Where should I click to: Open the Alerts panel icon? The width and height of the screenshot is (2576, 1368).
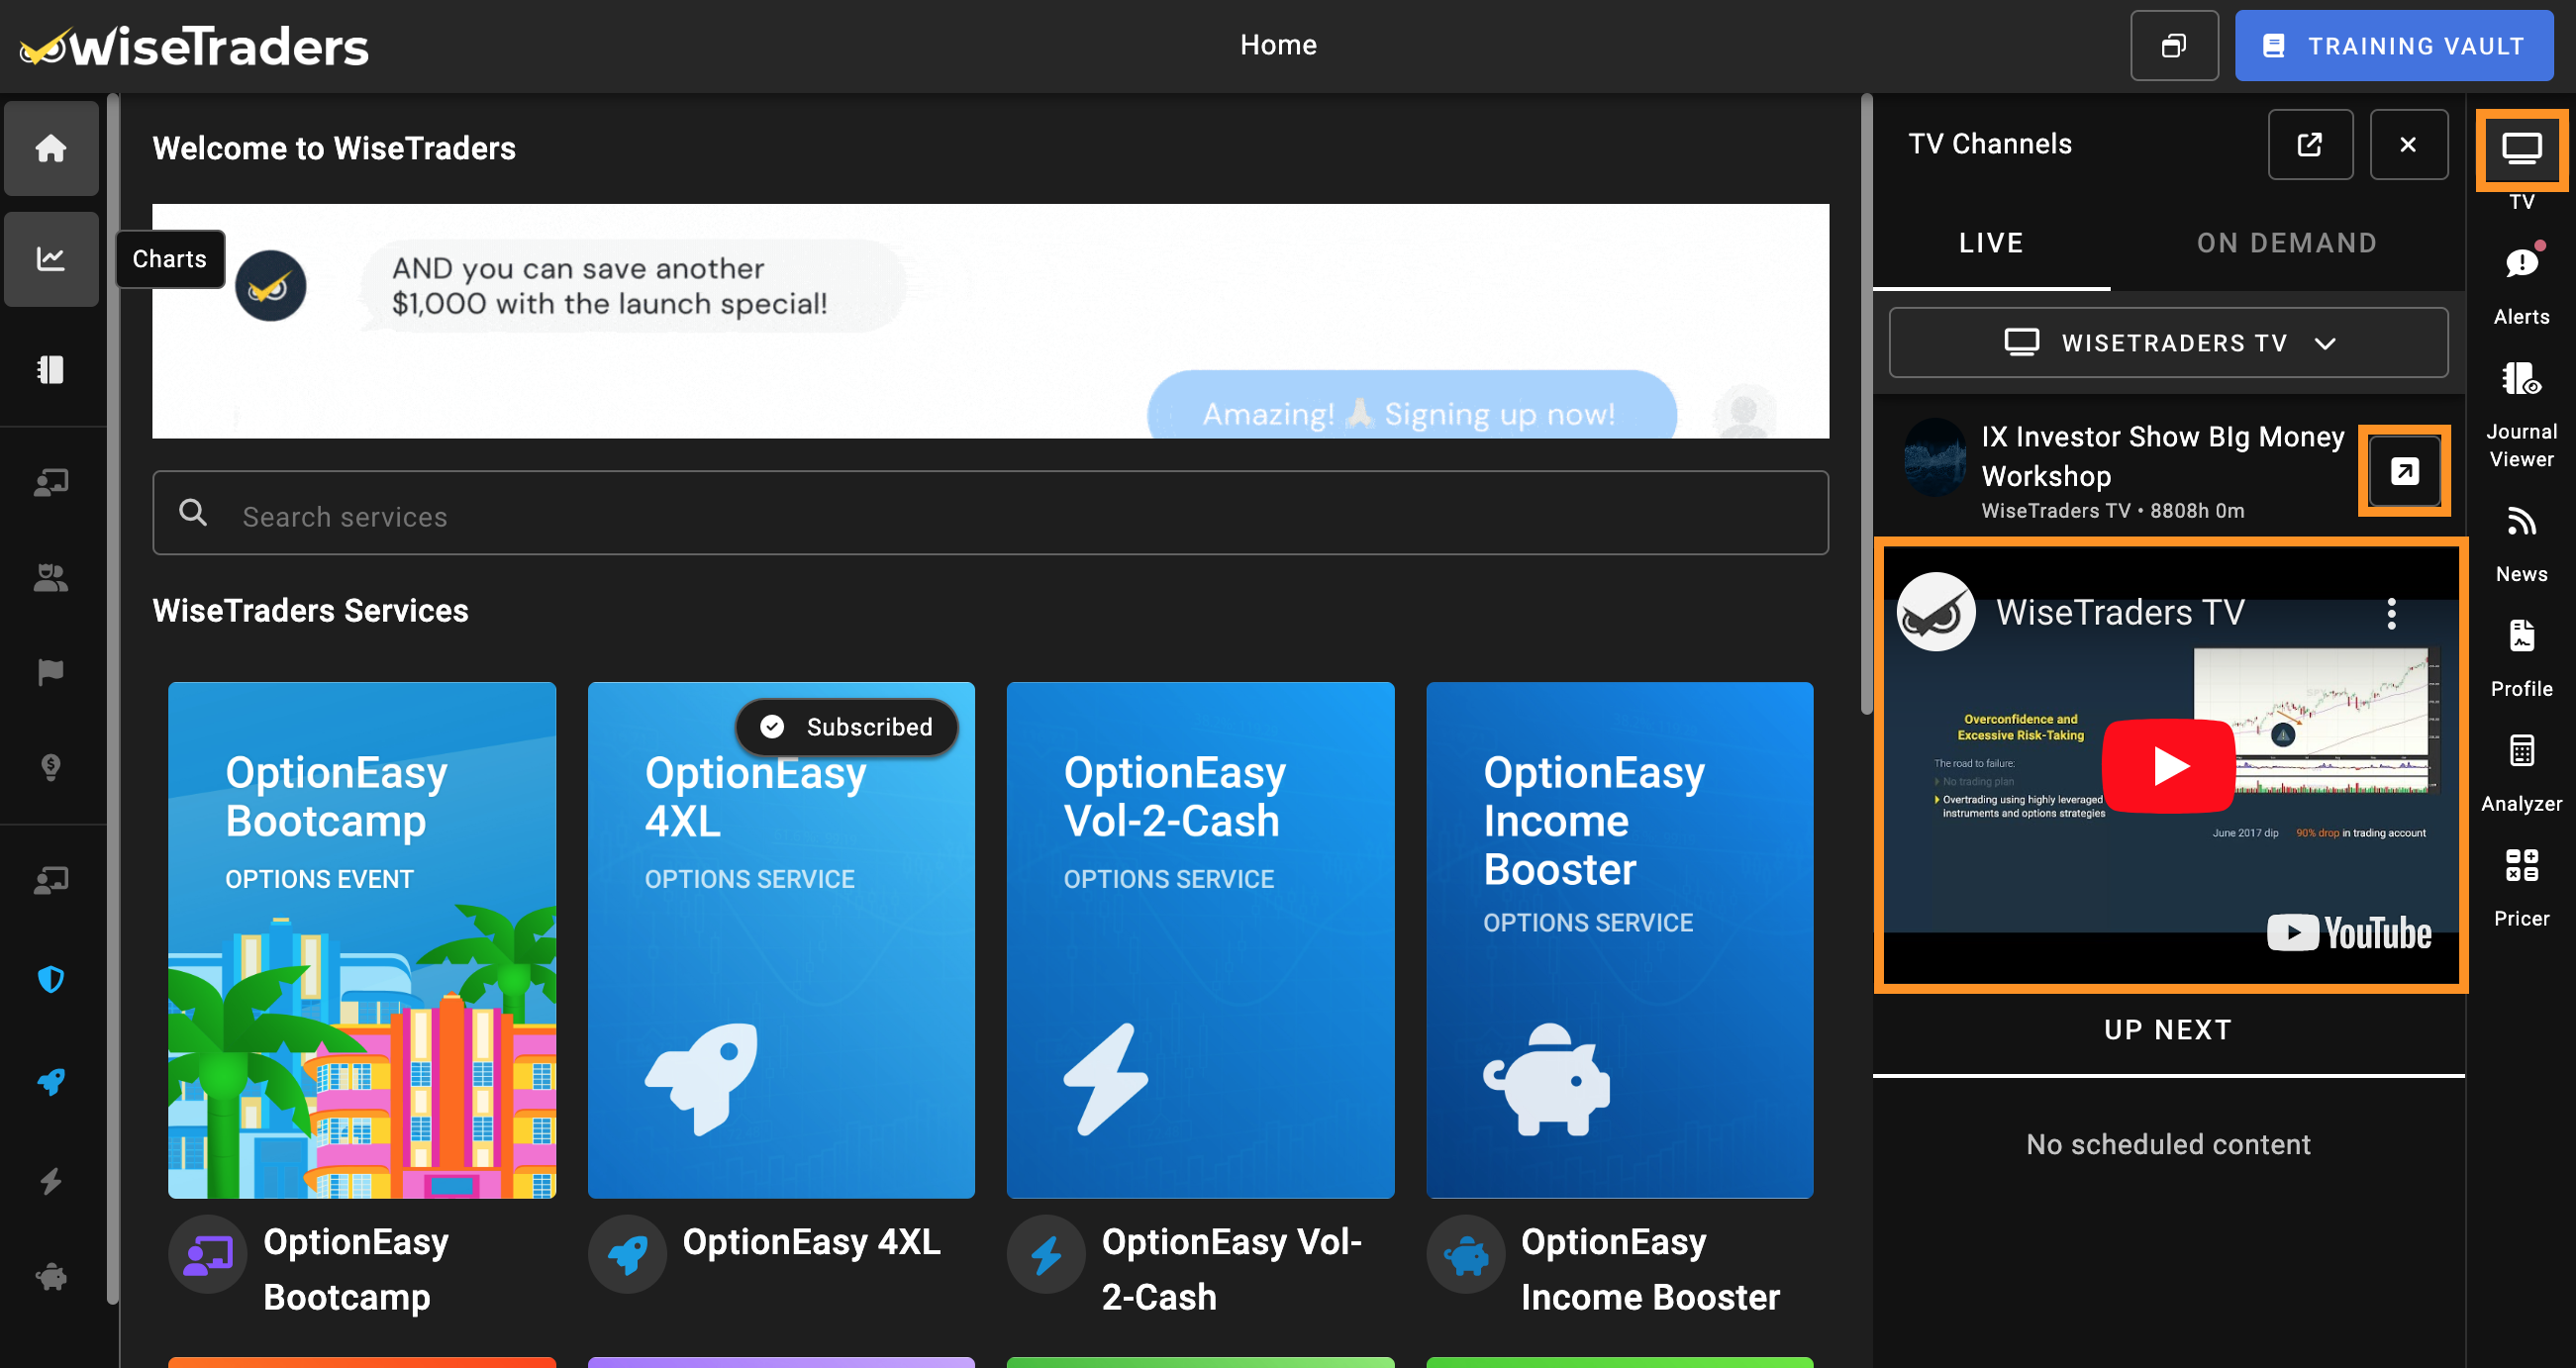pyautogui.click(x=2520, y=264)
